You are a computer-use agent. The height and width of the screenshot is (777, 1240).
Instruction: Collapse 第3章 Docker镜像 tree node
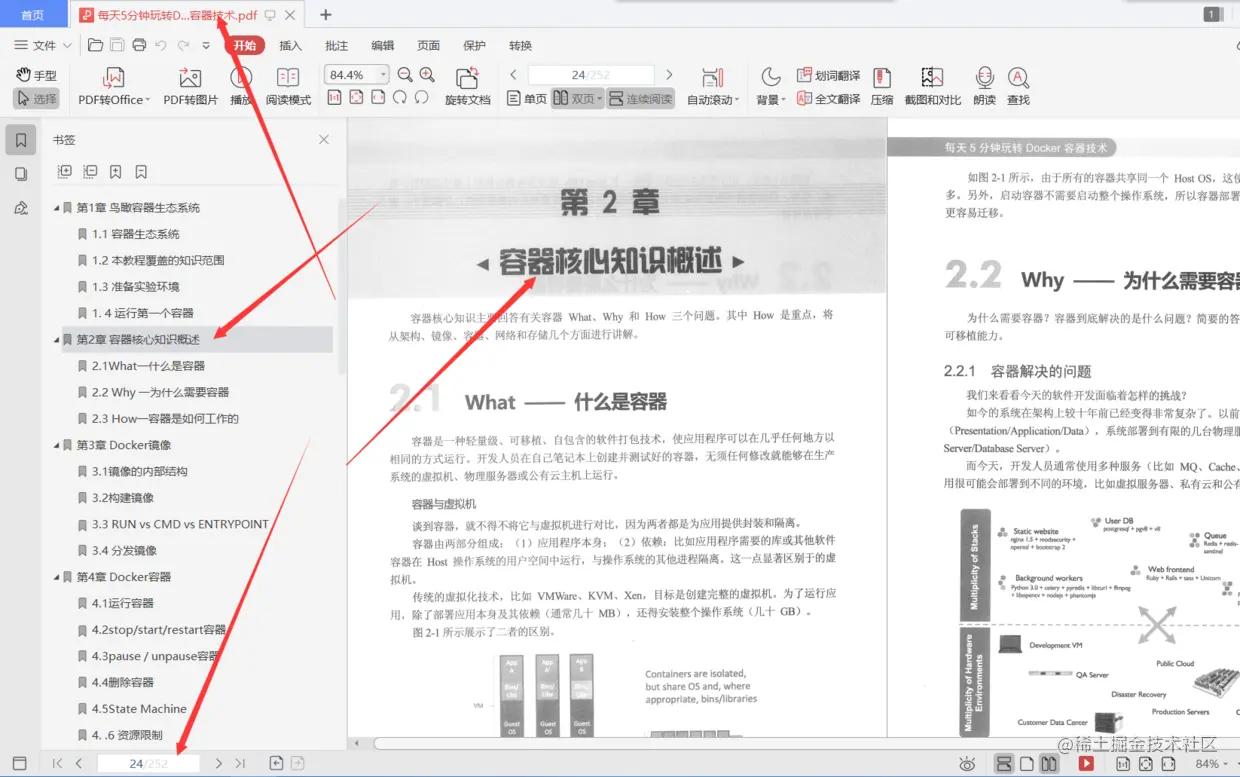(57, 445)
